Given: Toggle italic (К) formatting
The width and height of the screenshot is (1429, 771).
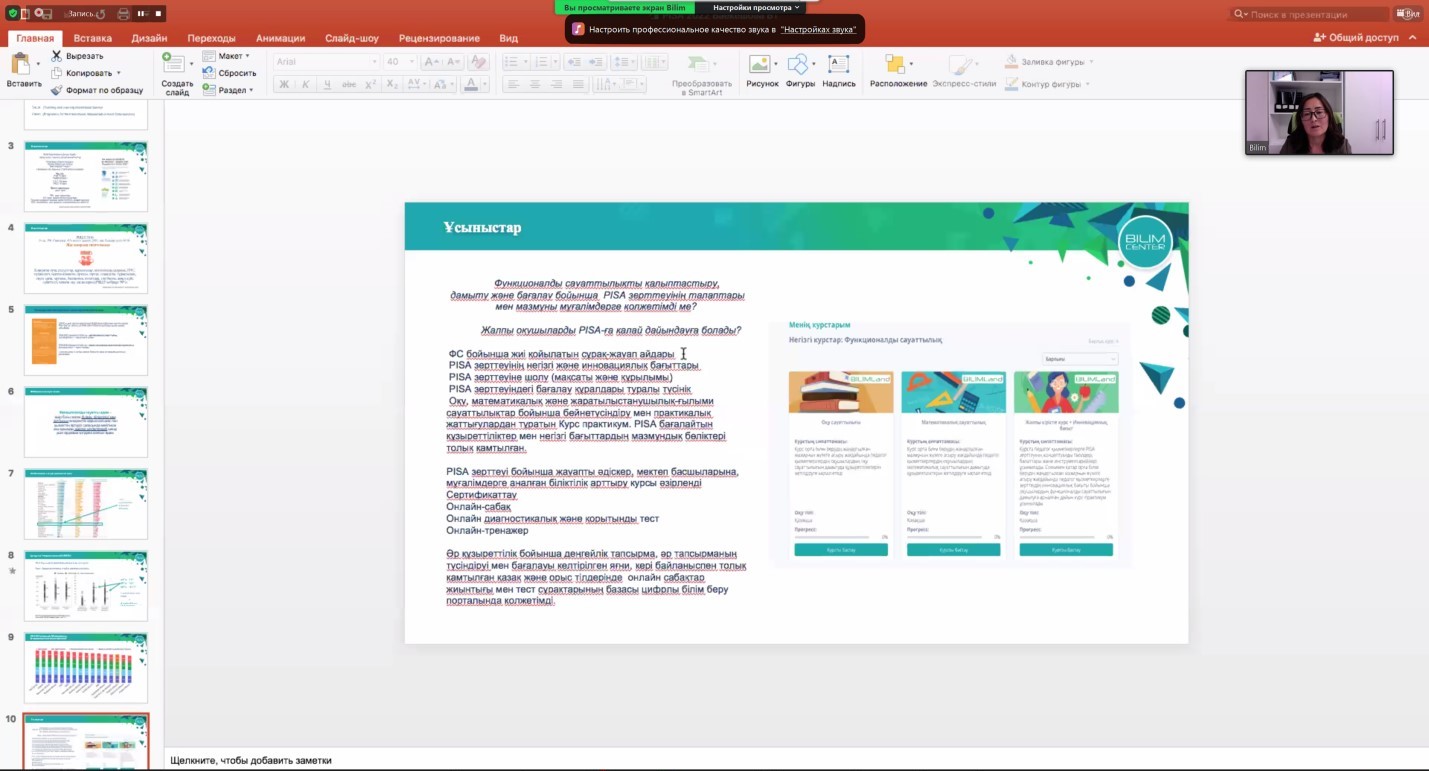Looking at the screenshot, I should 306,85.
